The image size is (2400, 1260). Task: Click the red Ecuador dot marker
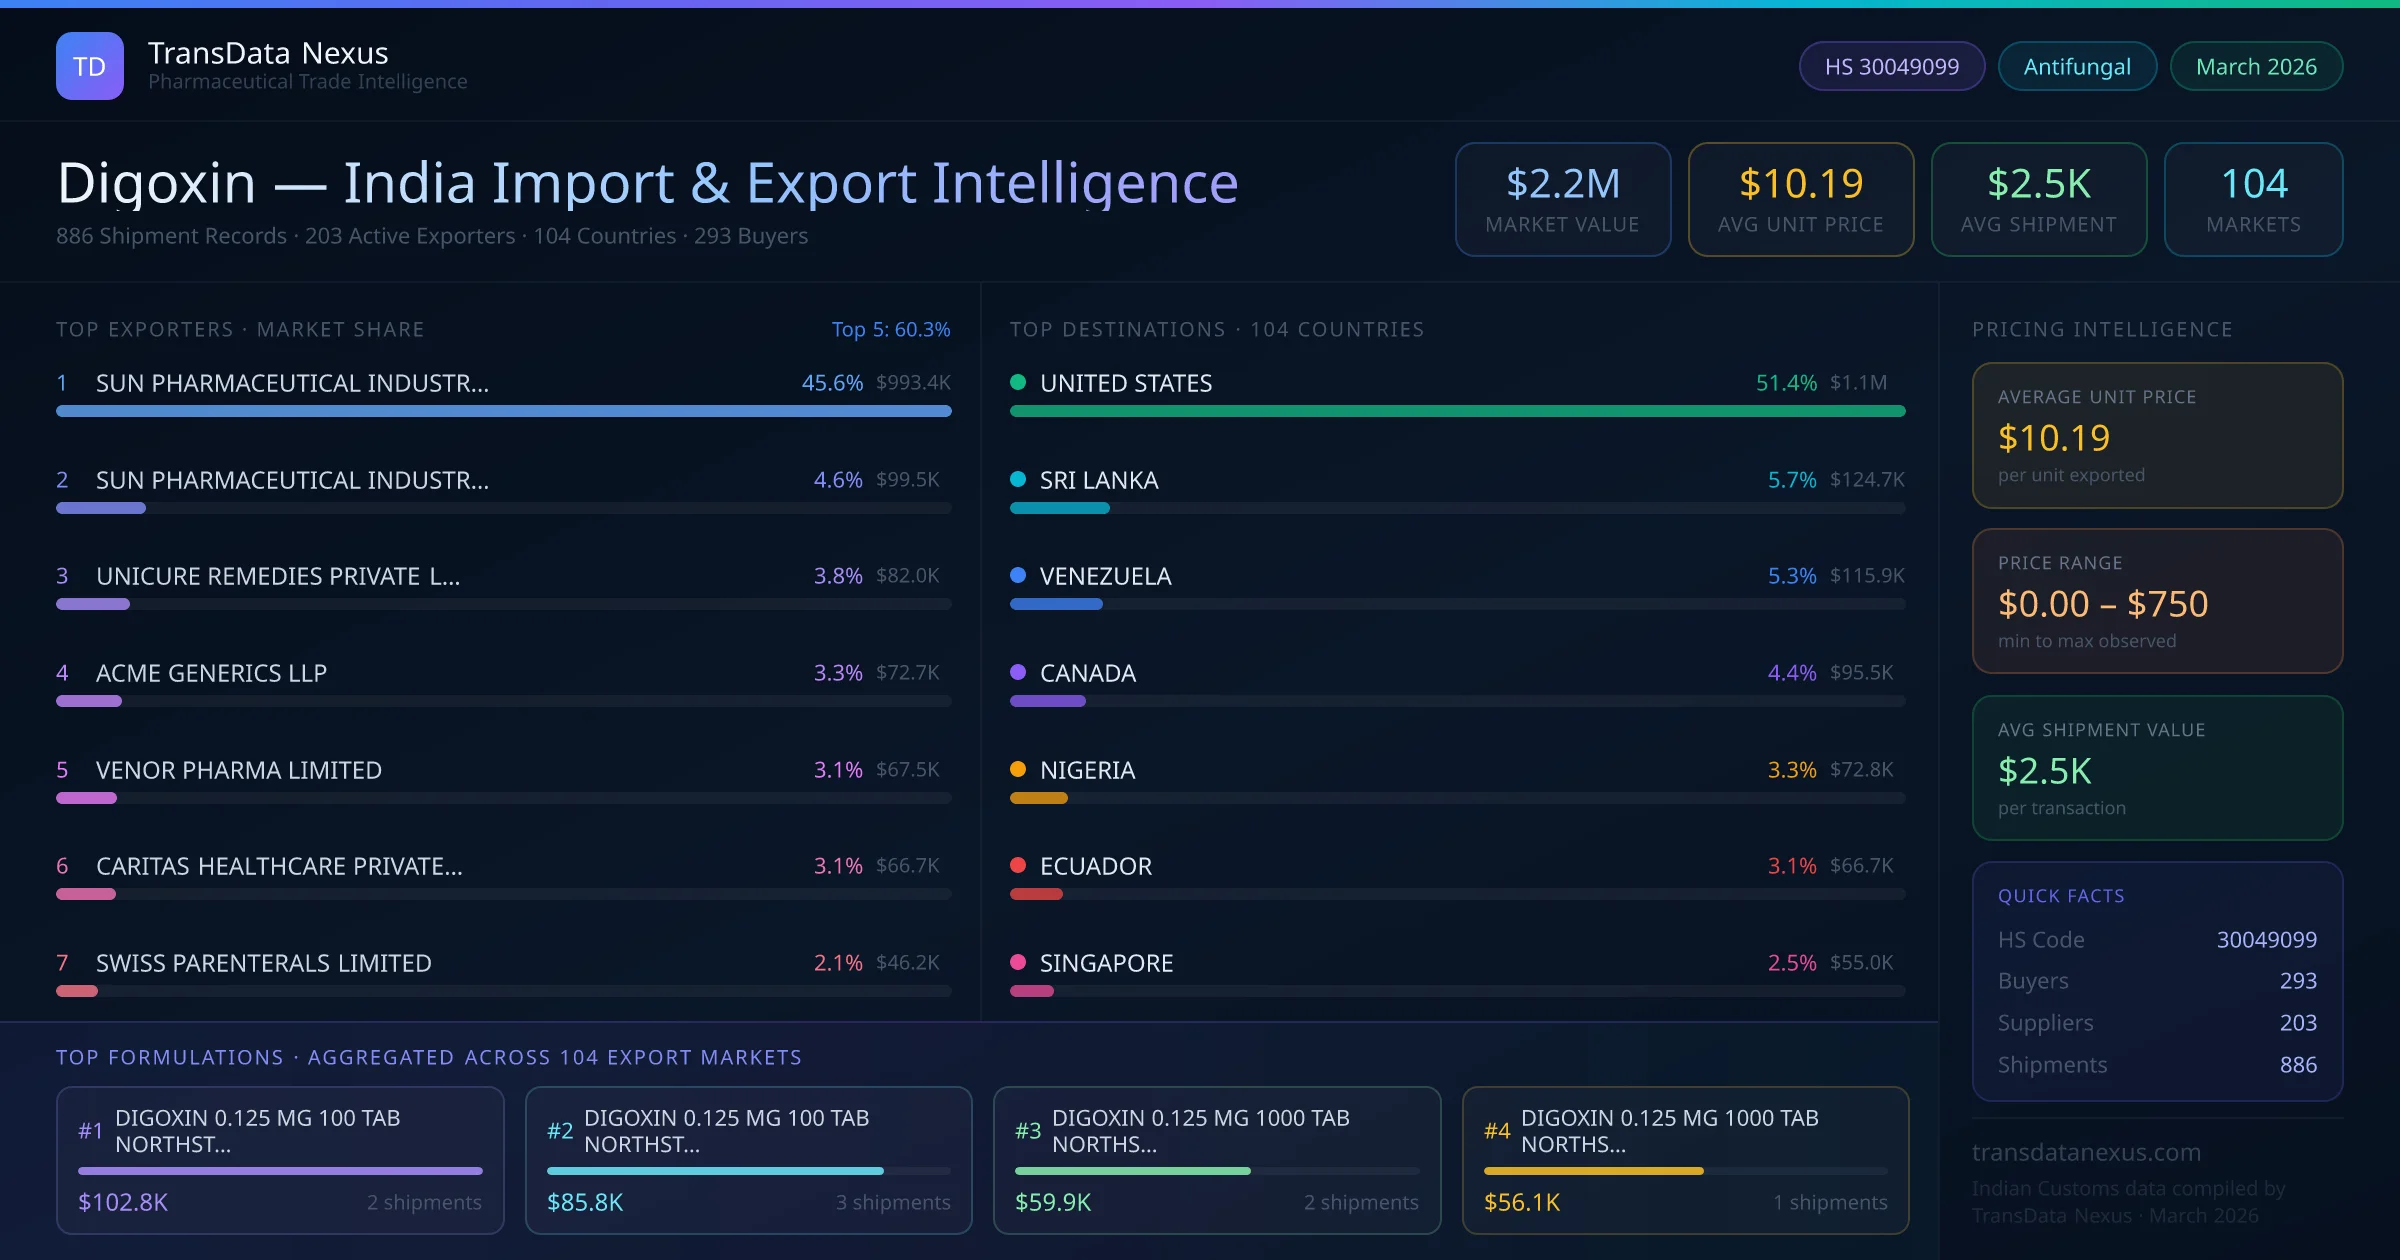coord(1018,865)
